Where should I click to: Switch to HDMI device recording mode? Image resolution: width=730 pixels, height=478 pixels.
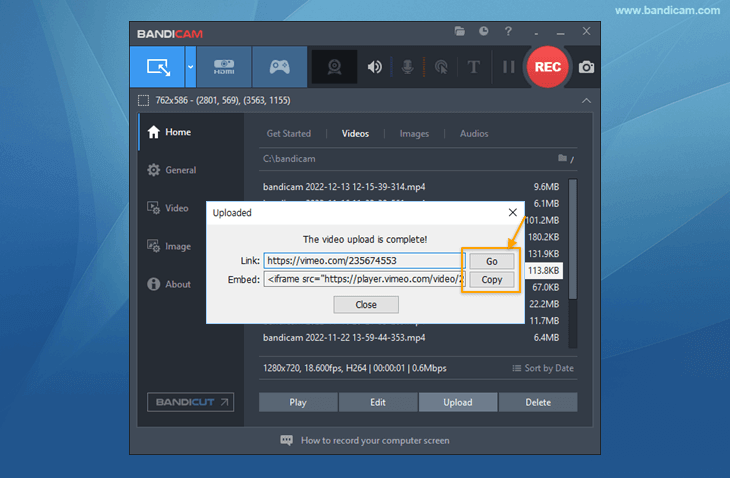224,67
